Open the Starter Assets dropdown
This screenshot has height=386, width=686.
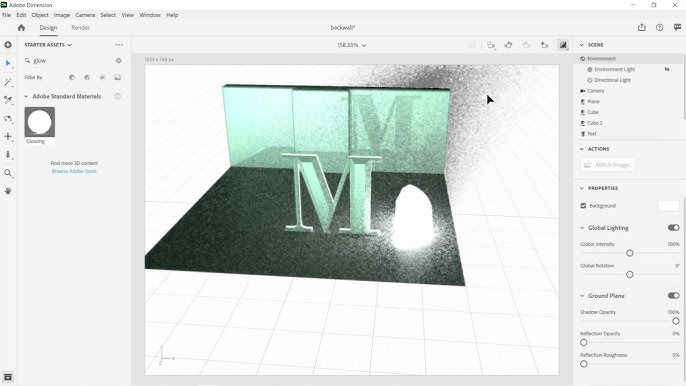pos(48,45)
